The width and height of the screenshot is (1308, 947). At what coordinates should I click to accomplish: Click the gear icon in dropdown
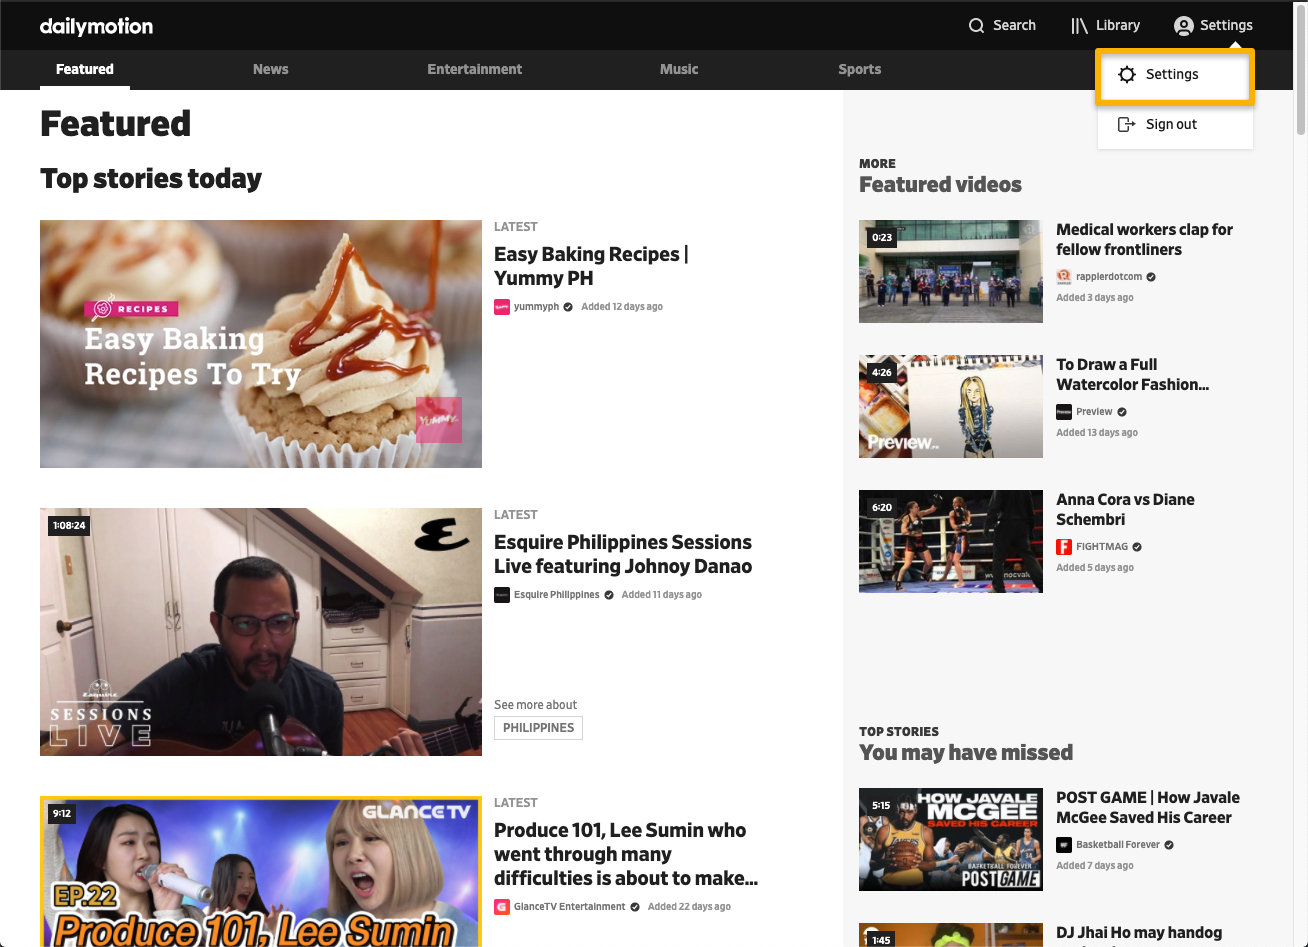1127,74
